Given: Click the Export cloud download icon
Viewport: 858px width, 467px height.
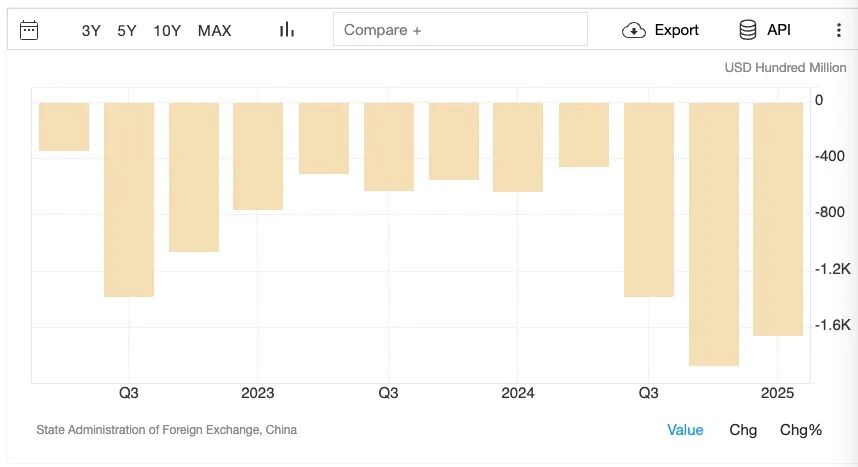Looking at the screenshot, I should [x=634, y=30].
